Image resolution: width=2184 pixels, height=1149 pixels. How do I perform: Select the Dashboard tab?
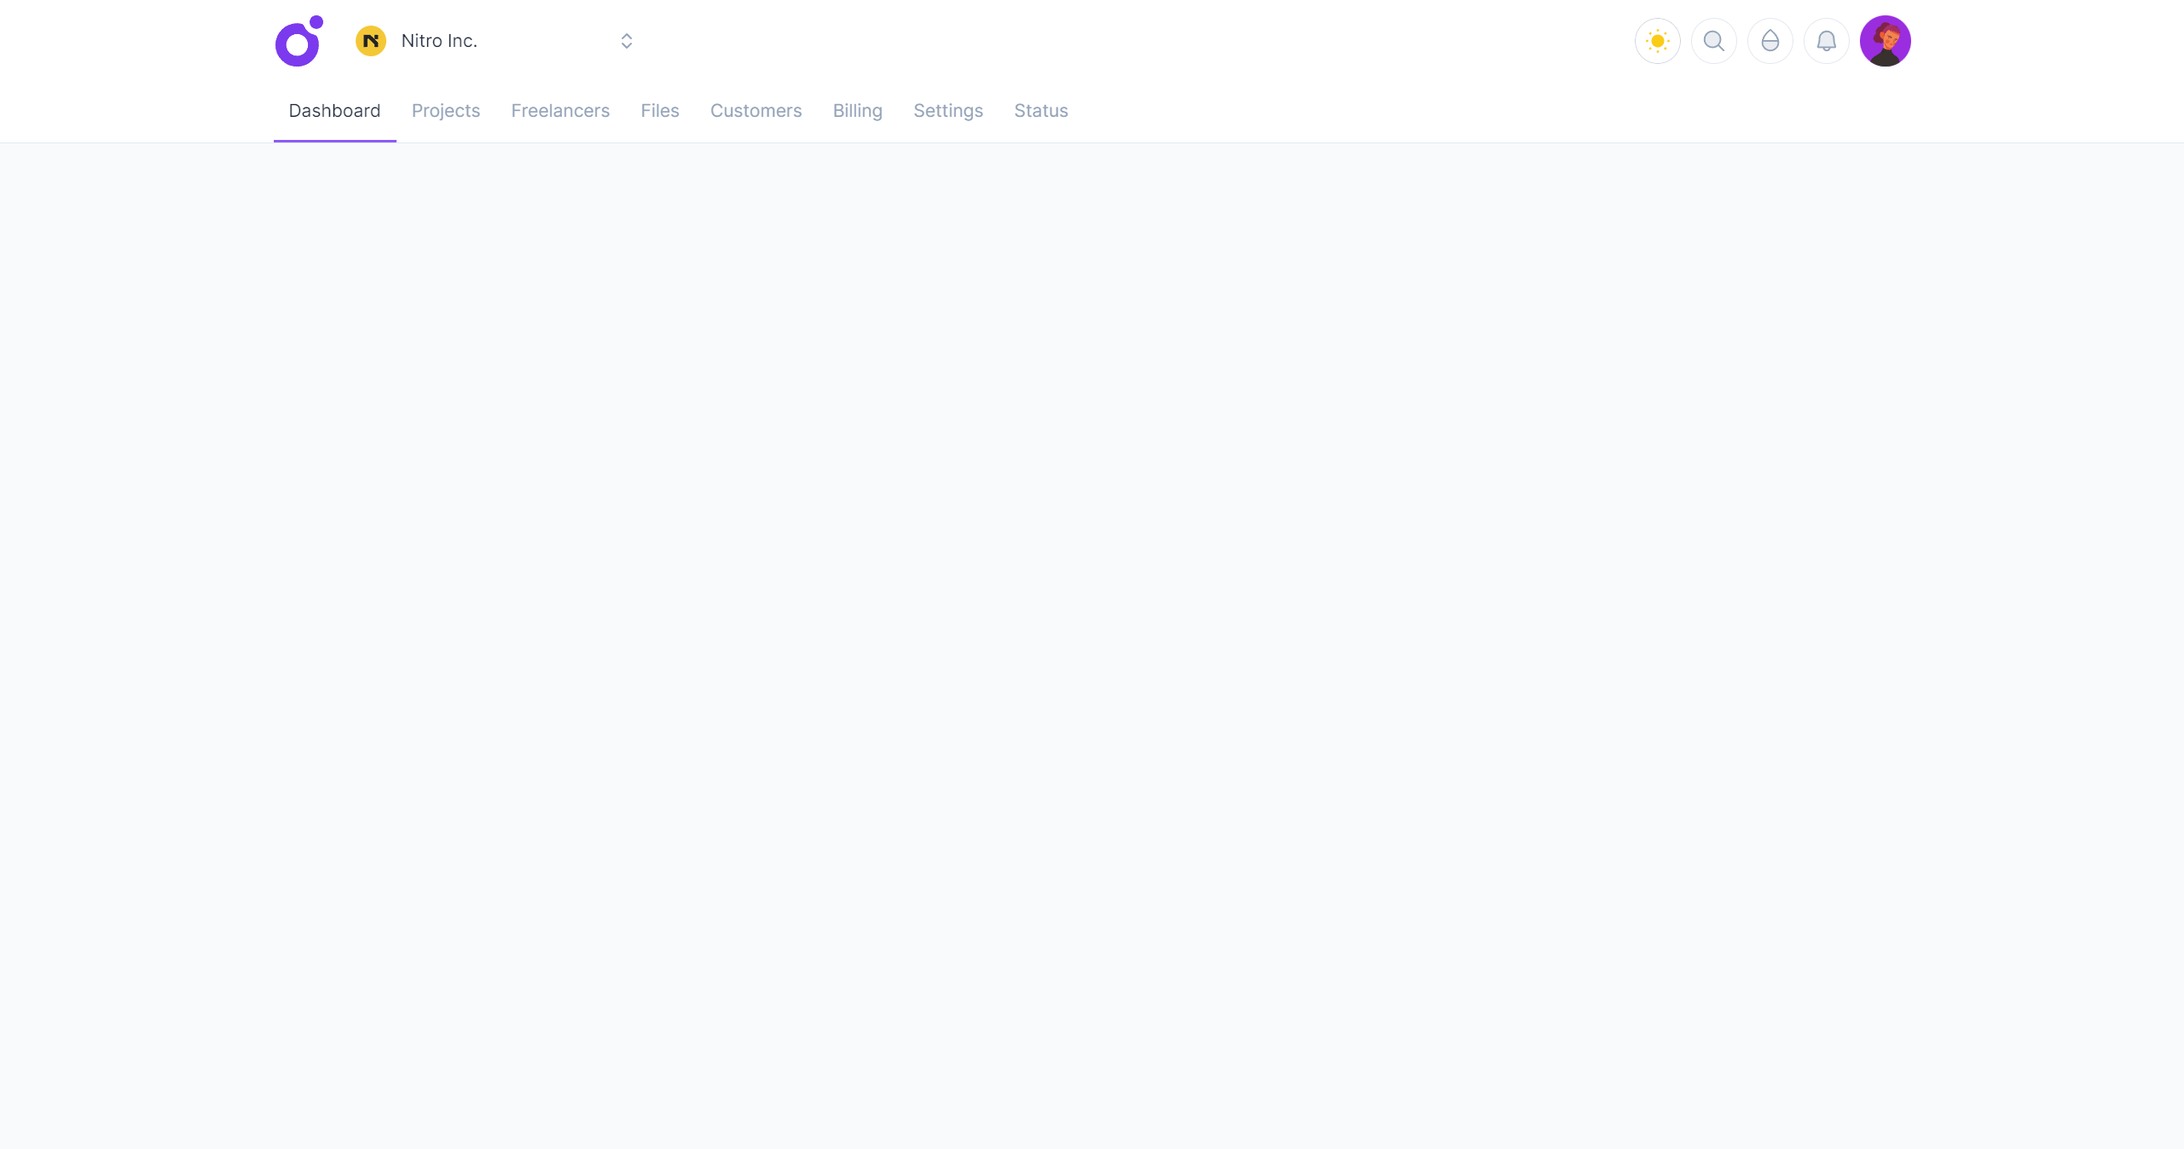(334, 111)
